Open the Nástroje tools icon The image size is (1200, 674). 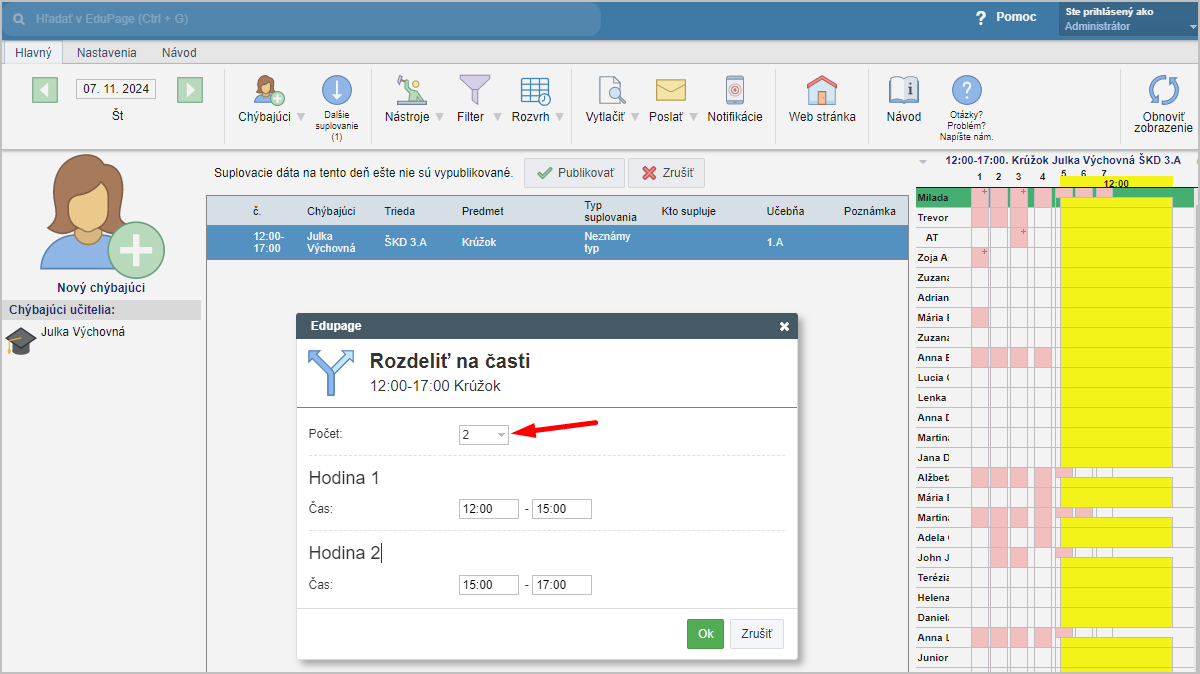(x=410, y=90)
